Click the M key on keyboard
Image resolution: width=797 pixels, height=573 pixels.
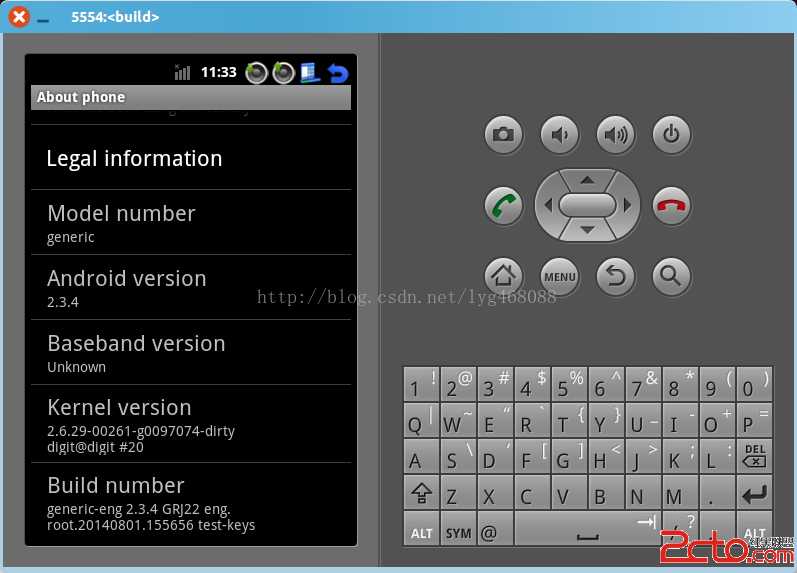click(x=680, y=493)
